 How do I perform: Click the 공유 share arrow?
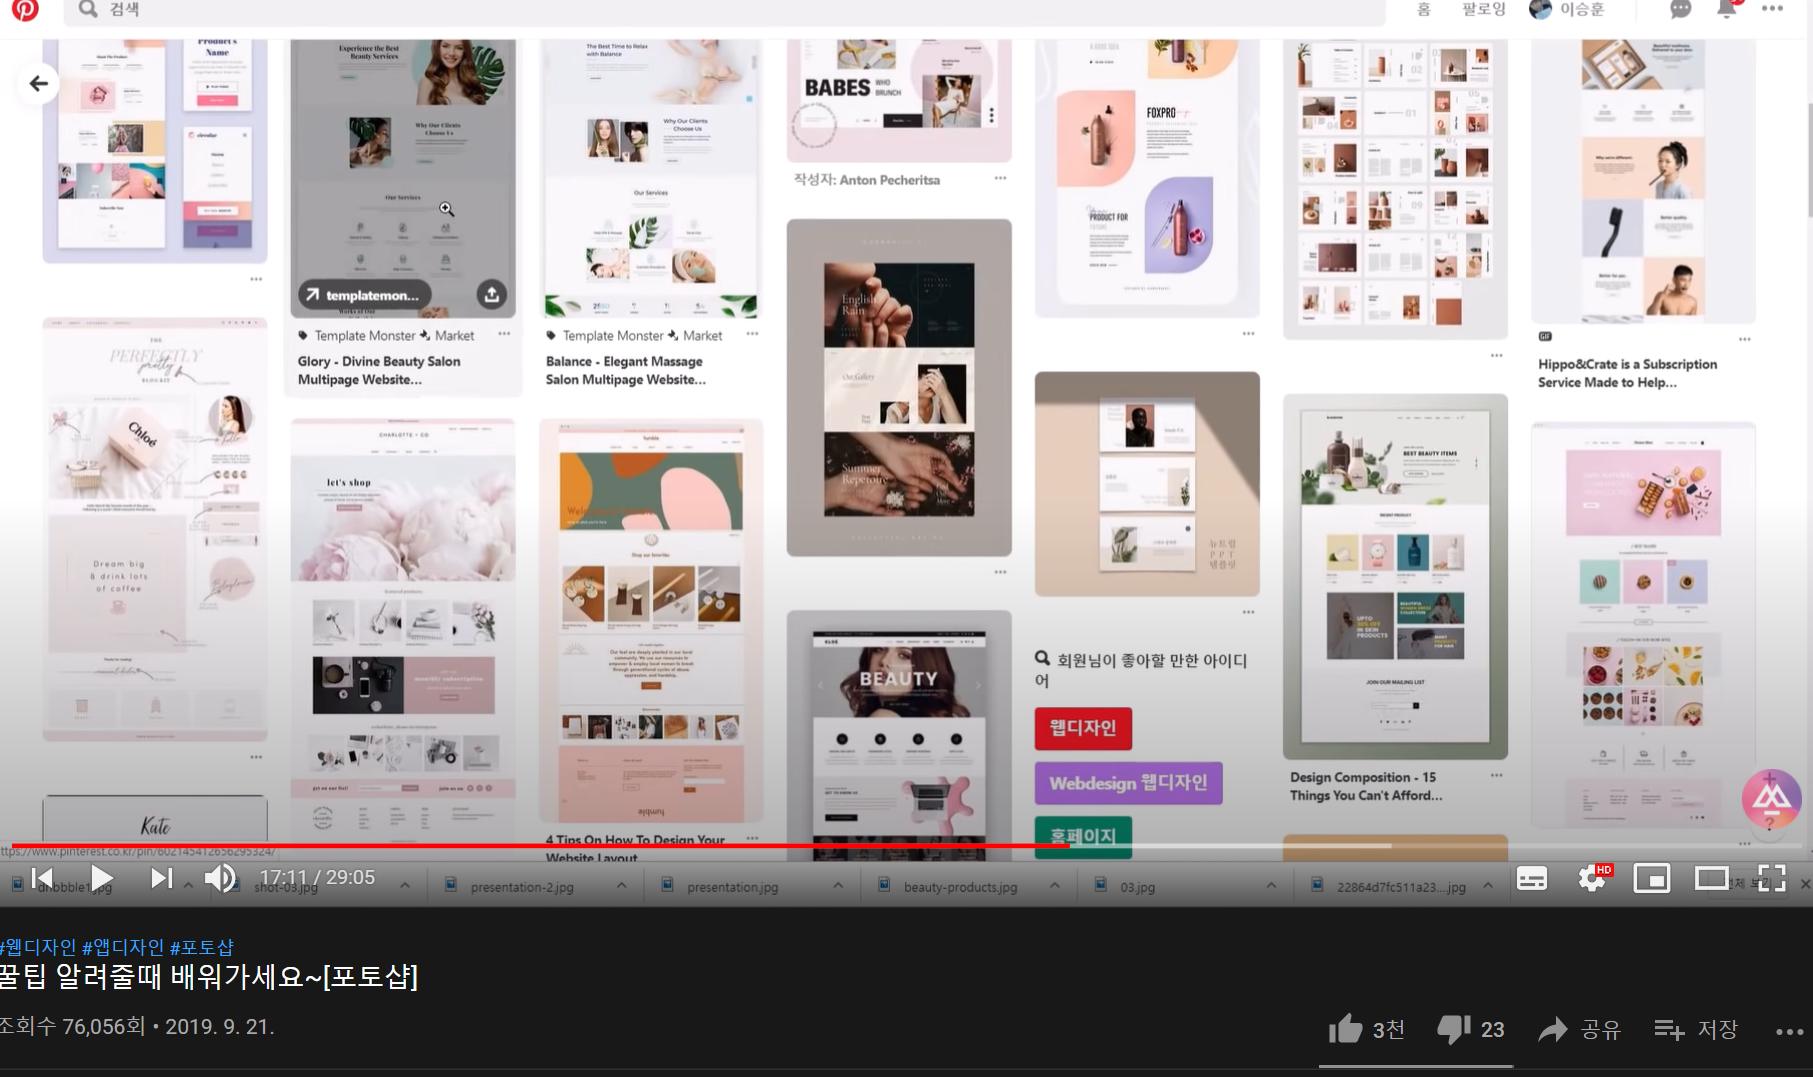[1552, 1029]
